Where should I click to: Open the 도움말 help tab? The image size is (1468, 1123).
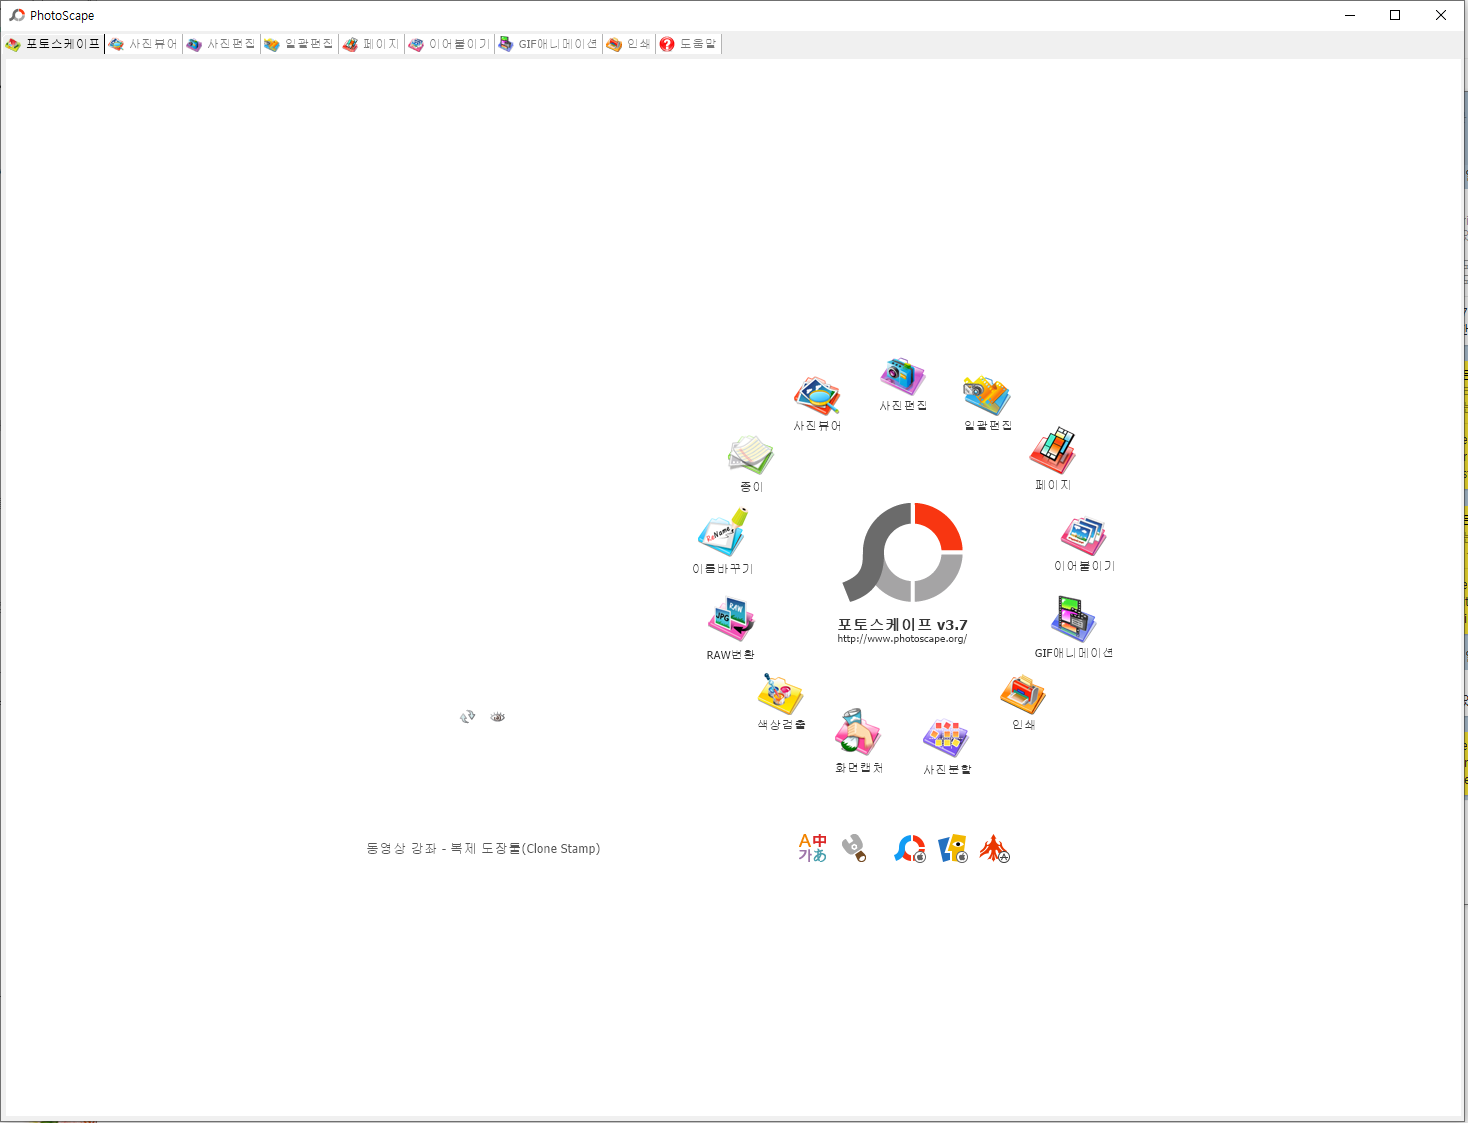coord(688,44)
